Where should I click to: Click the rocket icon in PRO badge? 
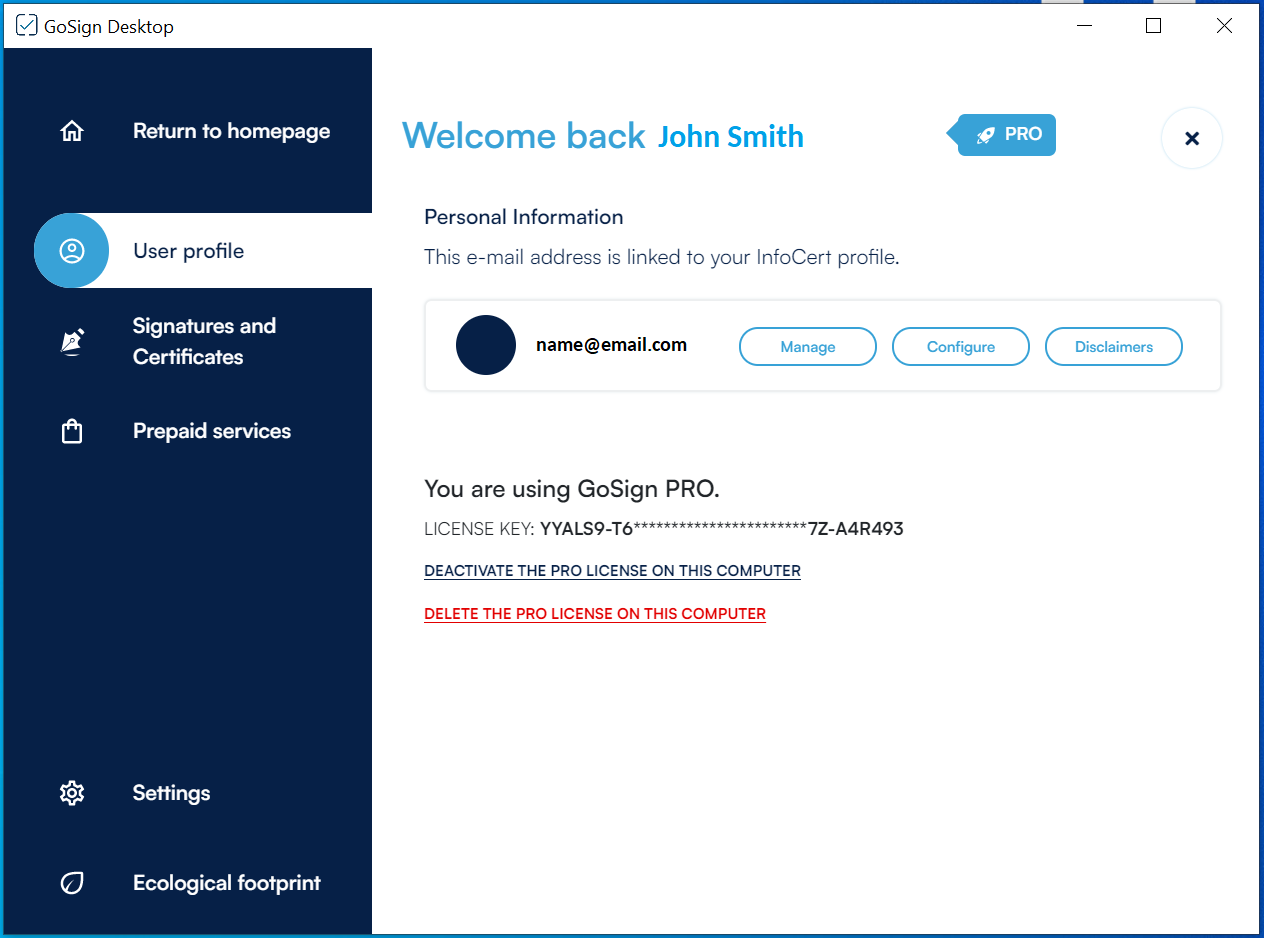click(986, 135)
